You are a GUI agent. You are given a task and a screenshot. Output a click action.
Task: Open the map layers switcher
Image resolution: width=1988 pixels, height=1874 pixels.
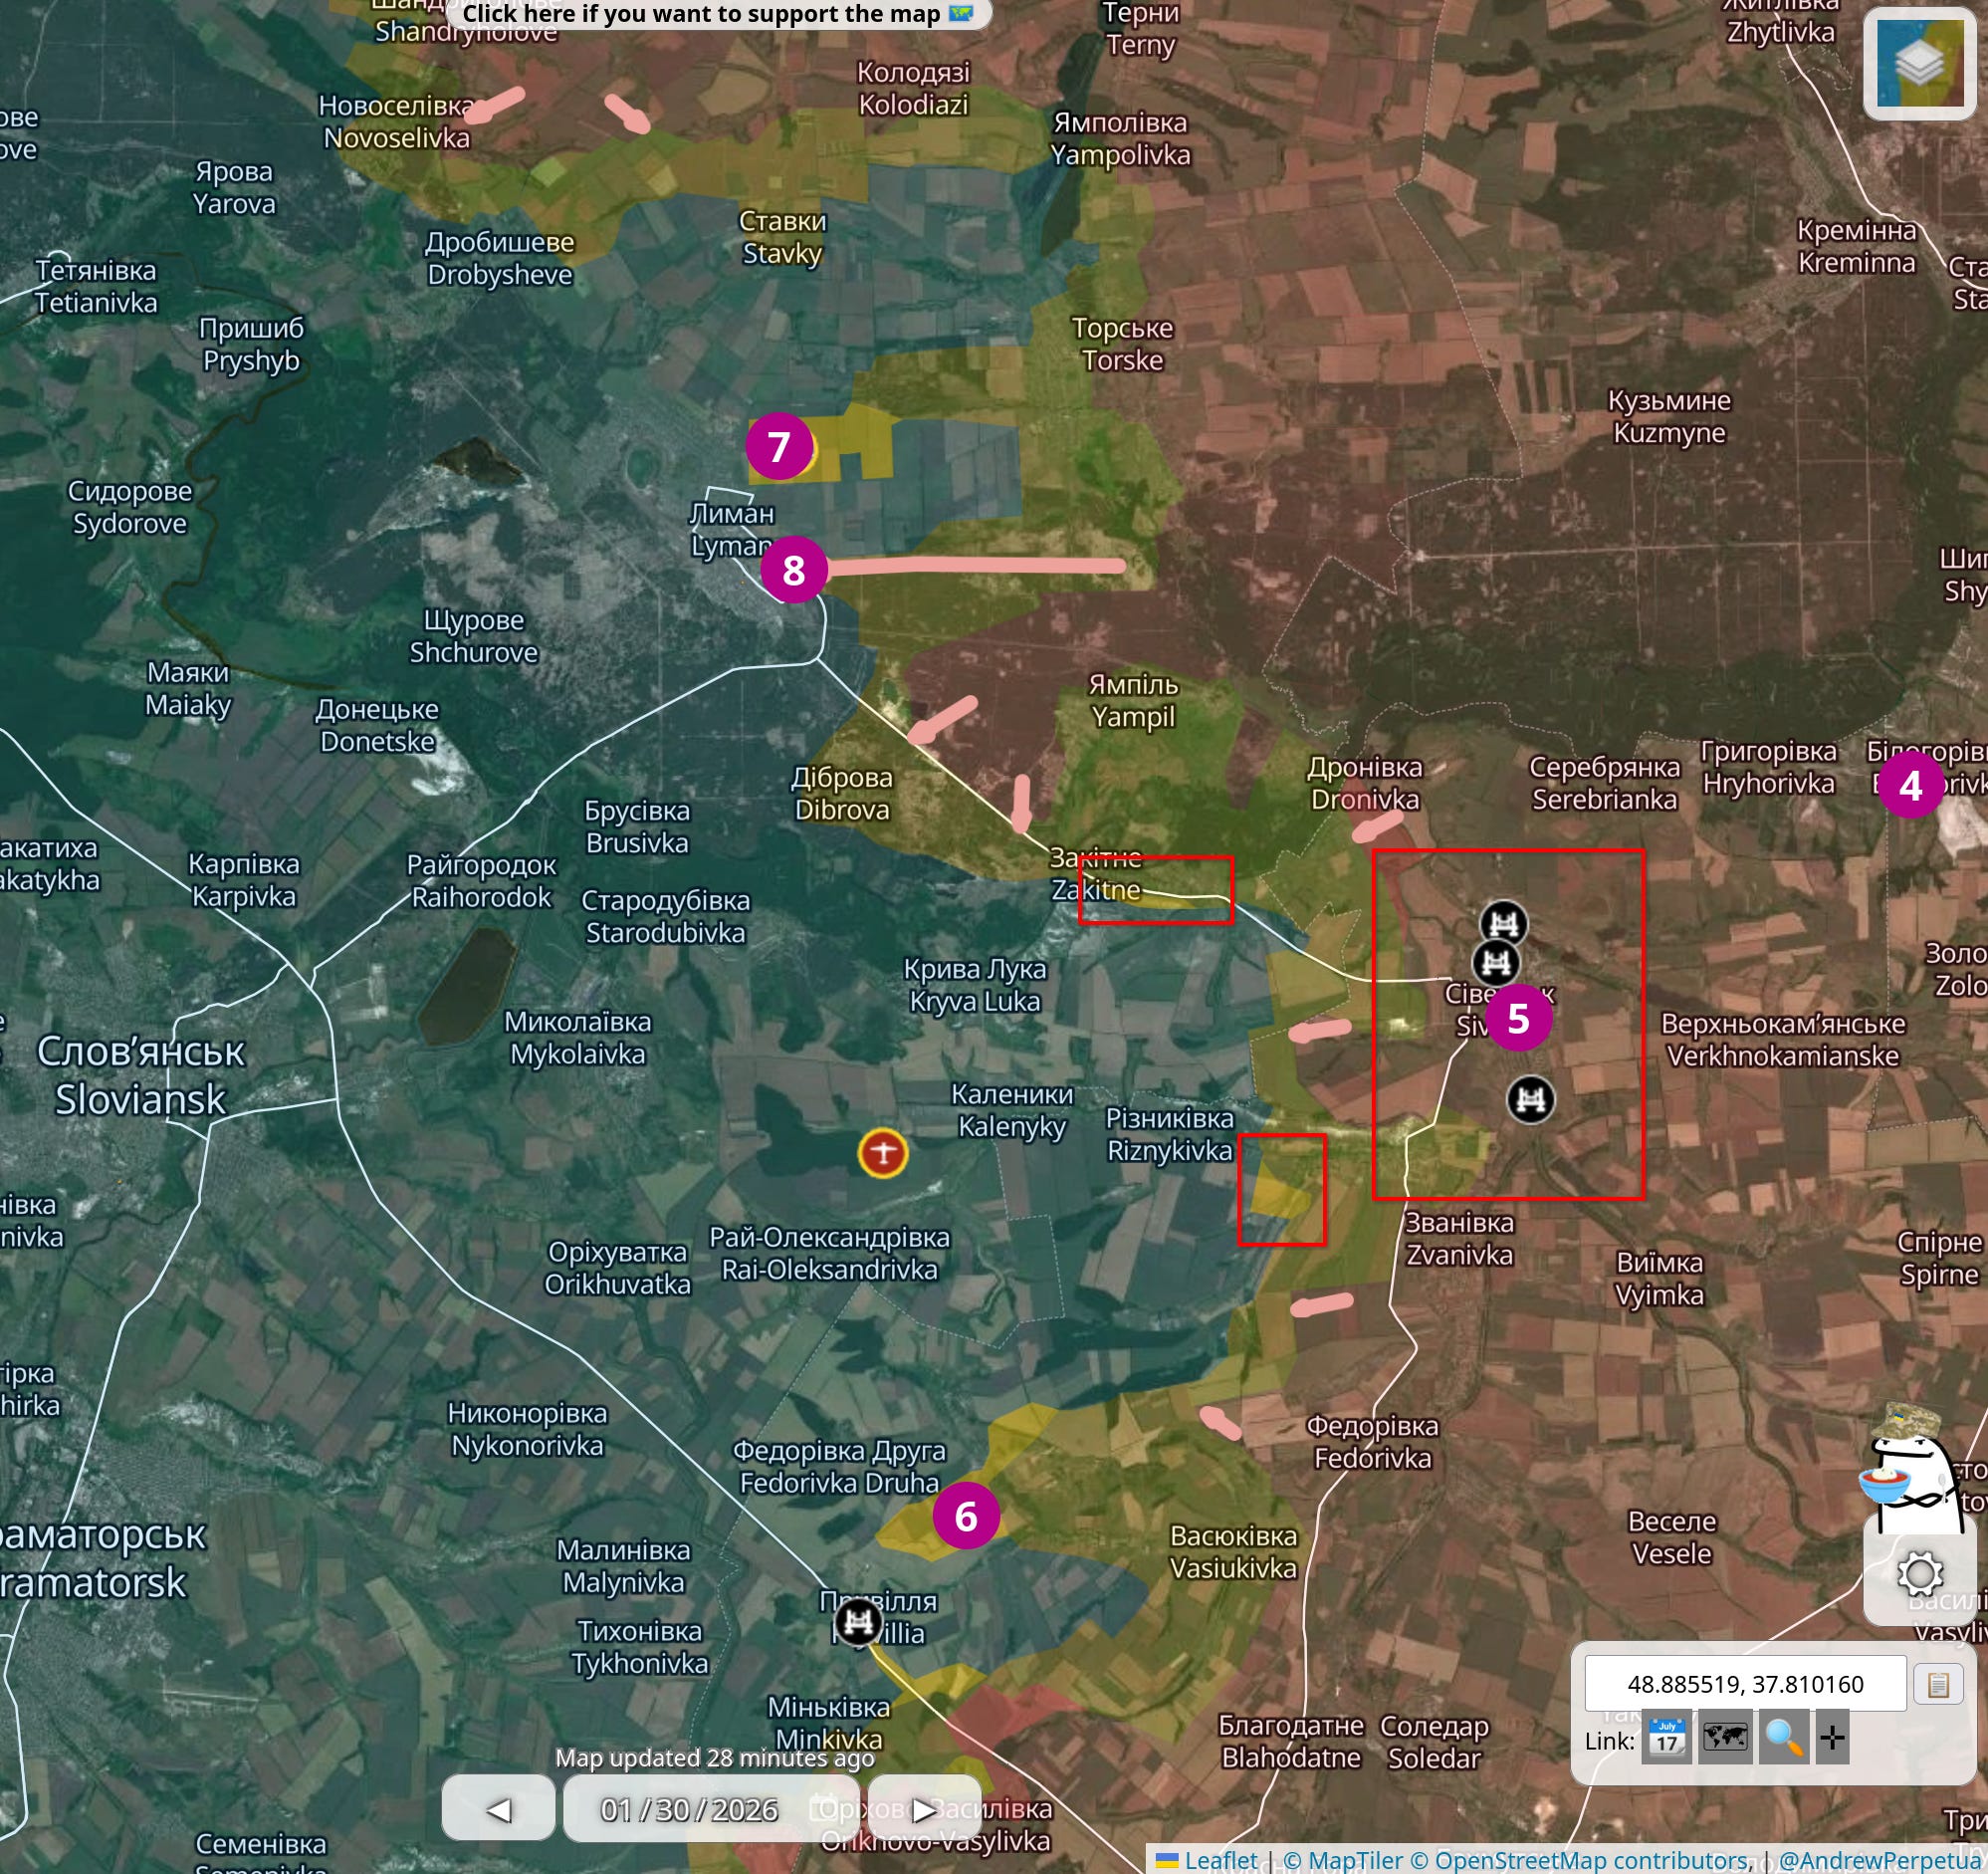pos(1918,64)
